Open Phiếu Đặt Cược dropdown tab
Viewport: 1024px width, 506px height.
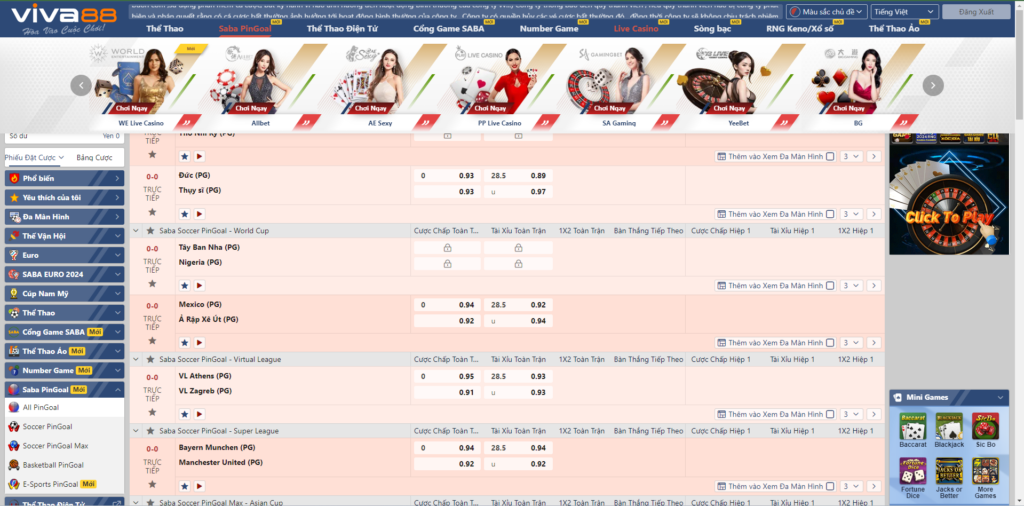click(x=34, y=157)
